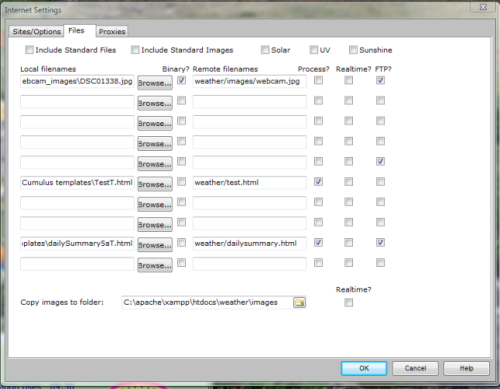Open folder browser for Copy images folder
The image size is (500, 389).
click(299, 302)
